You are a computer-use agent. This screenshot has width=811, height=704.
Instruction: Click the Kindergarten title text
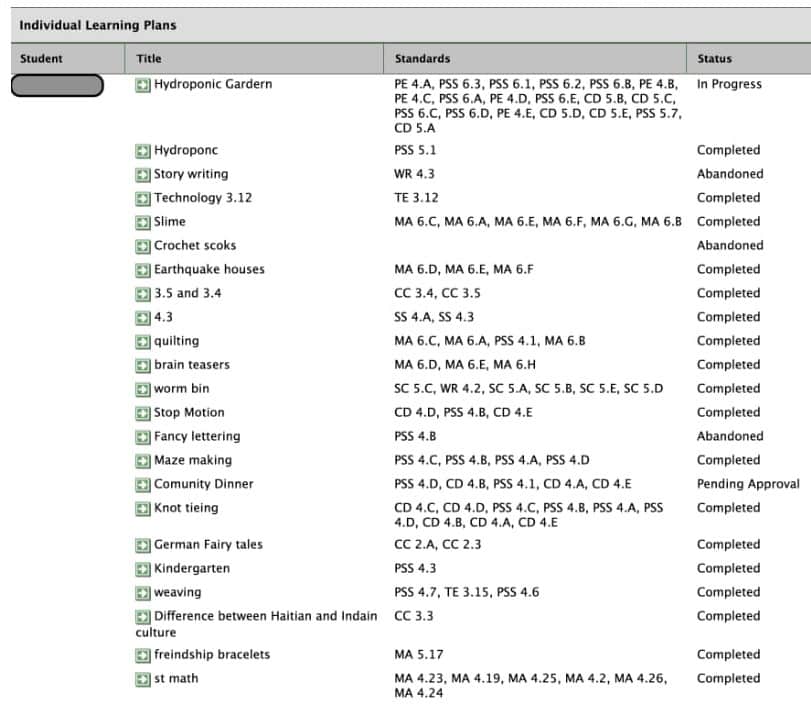tap(192, 568)
